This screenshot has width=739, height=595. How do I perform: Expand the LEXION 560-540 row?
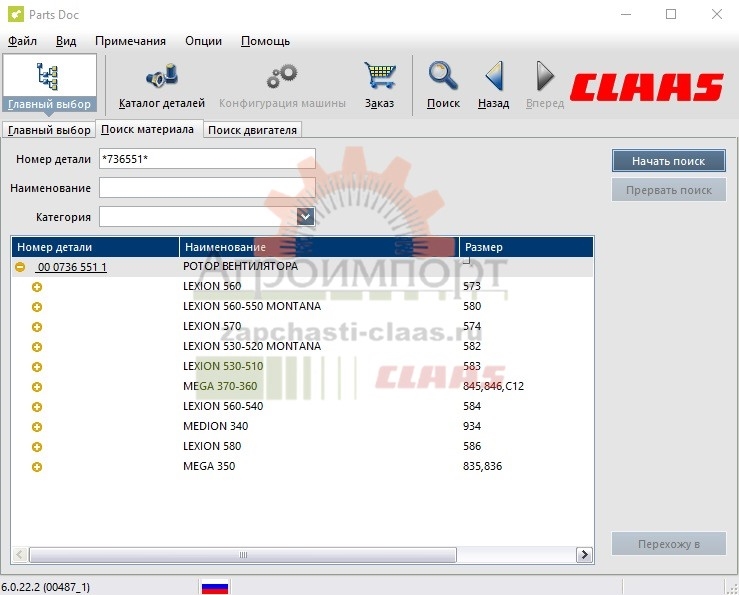tap(37, 407)
